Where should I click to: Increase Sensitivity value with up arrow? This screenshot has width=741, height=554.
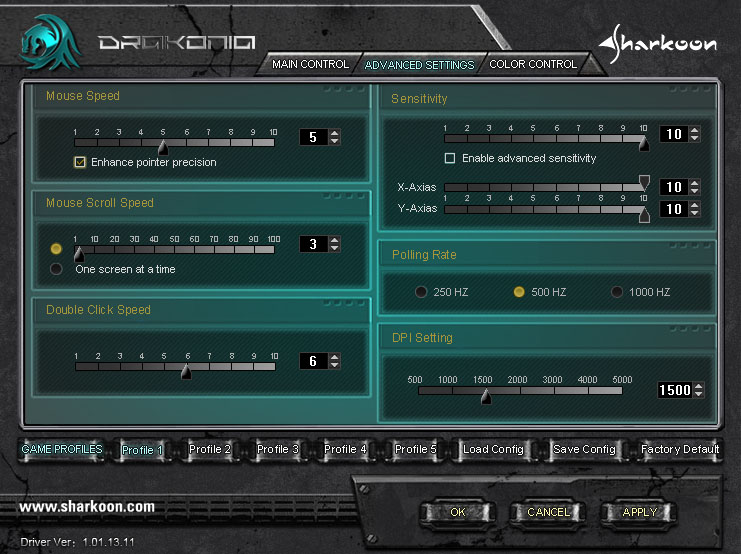click(x=694, y=130)
